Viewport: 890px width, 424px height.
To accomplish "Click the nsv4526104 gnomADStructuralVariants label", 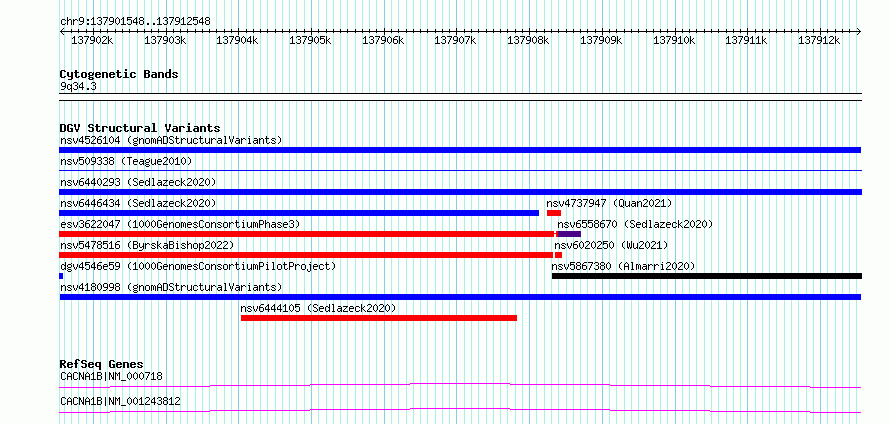I will coord(171,140).
